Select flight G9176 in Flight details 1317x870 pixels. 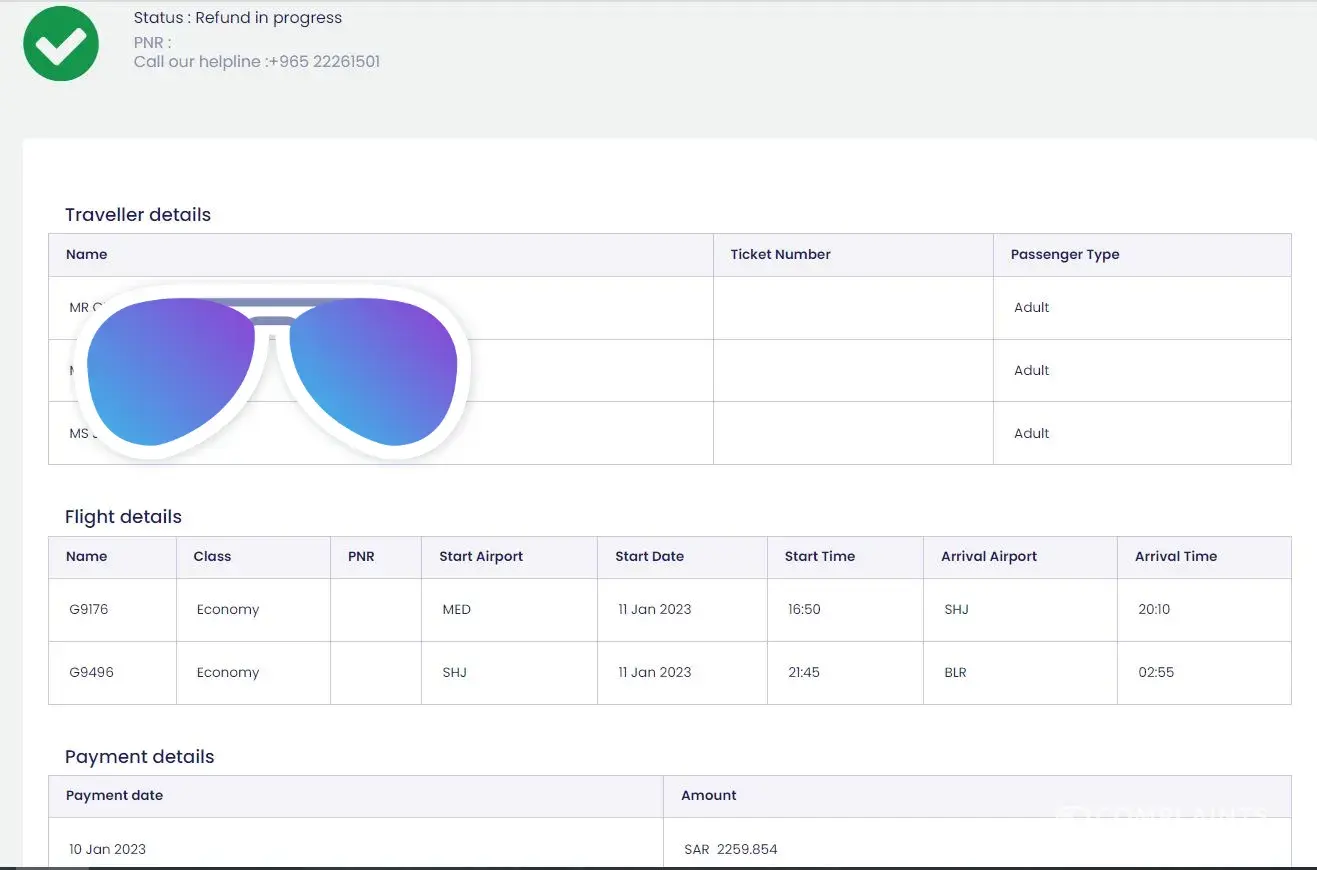coord(89,610)
